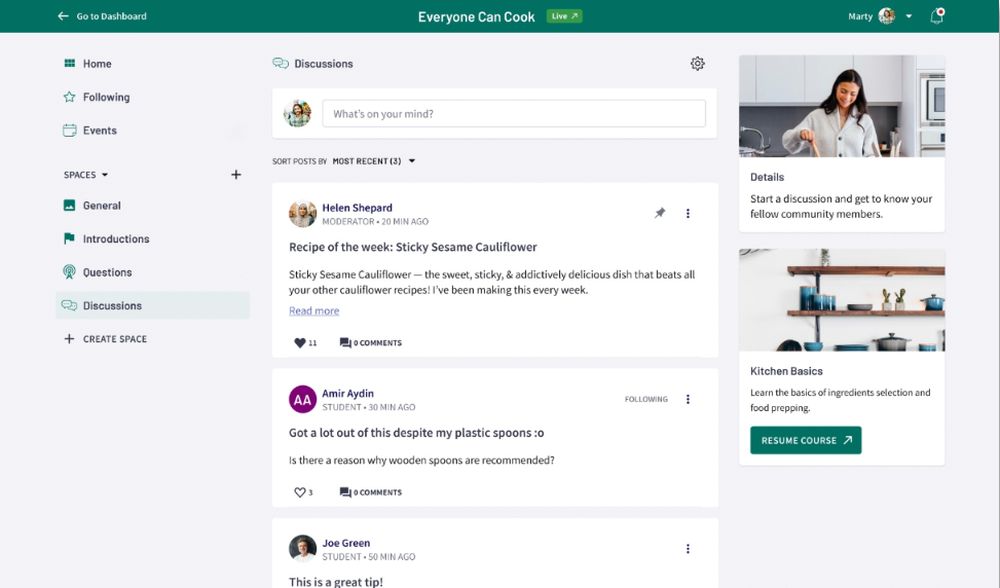Open the Most Recent sort dropdown
This screenshot has height=588, width=1000.
tap(373, 161)
